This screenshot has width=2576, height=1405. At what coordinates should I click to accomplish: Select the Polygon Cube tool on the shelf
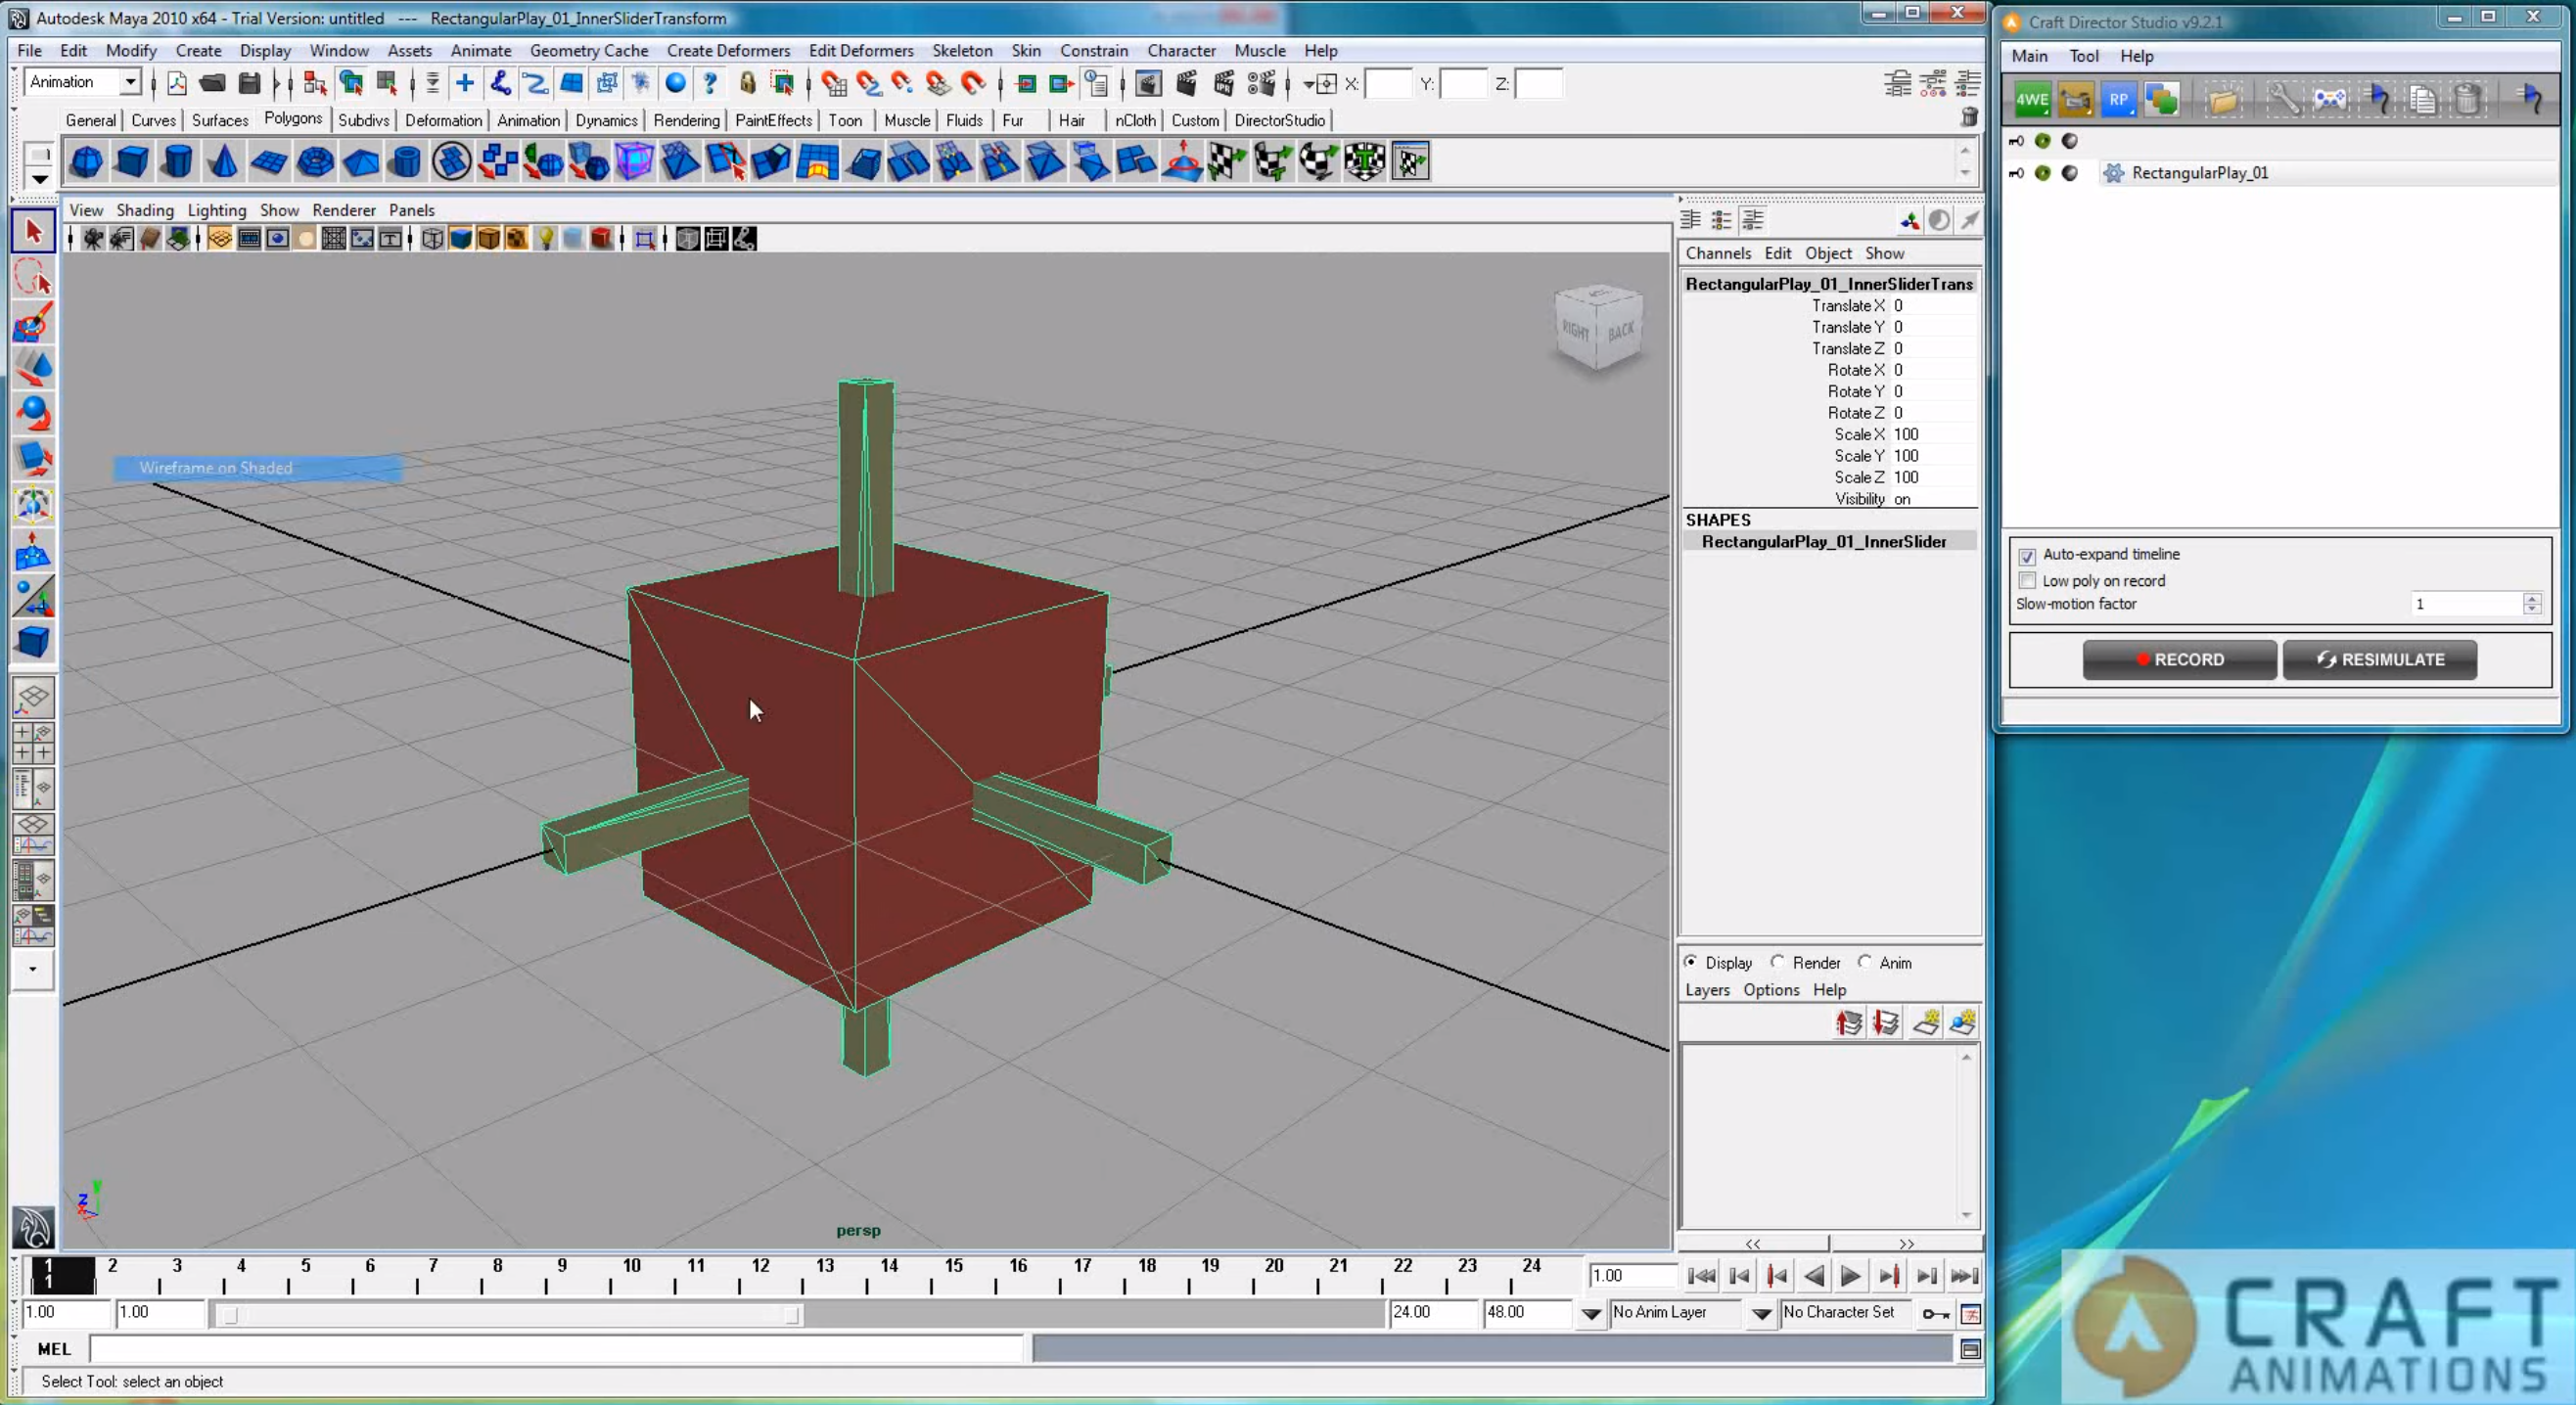(x=131, y=160)
